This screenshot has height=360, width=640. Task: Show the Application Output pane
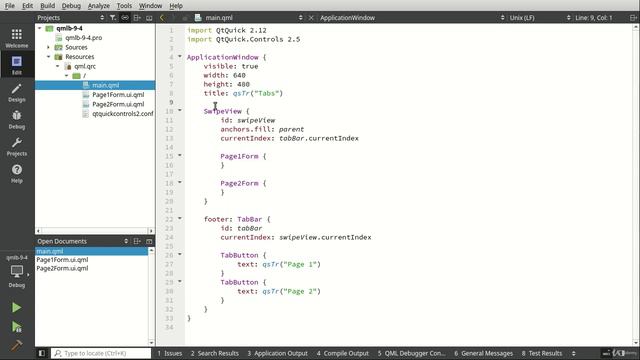(x=277, y=353)
